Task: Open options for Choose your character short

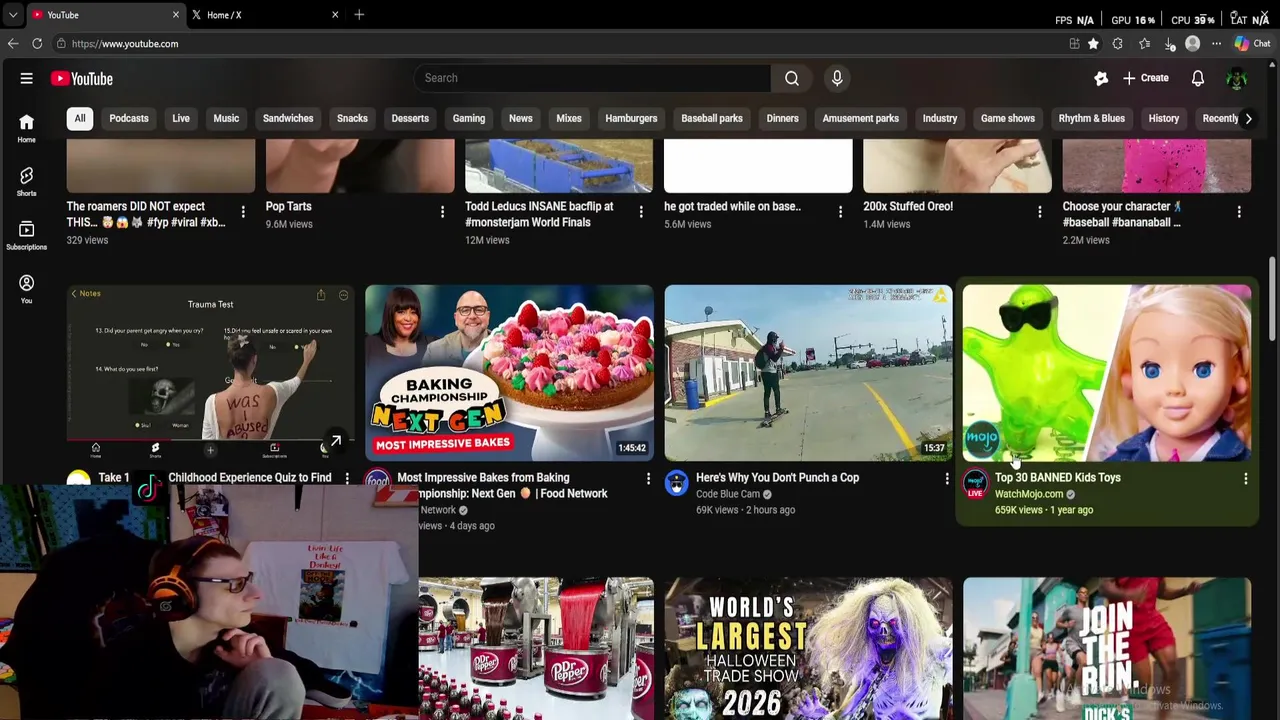Action: pyautogui.click(x=1239, y=212)
